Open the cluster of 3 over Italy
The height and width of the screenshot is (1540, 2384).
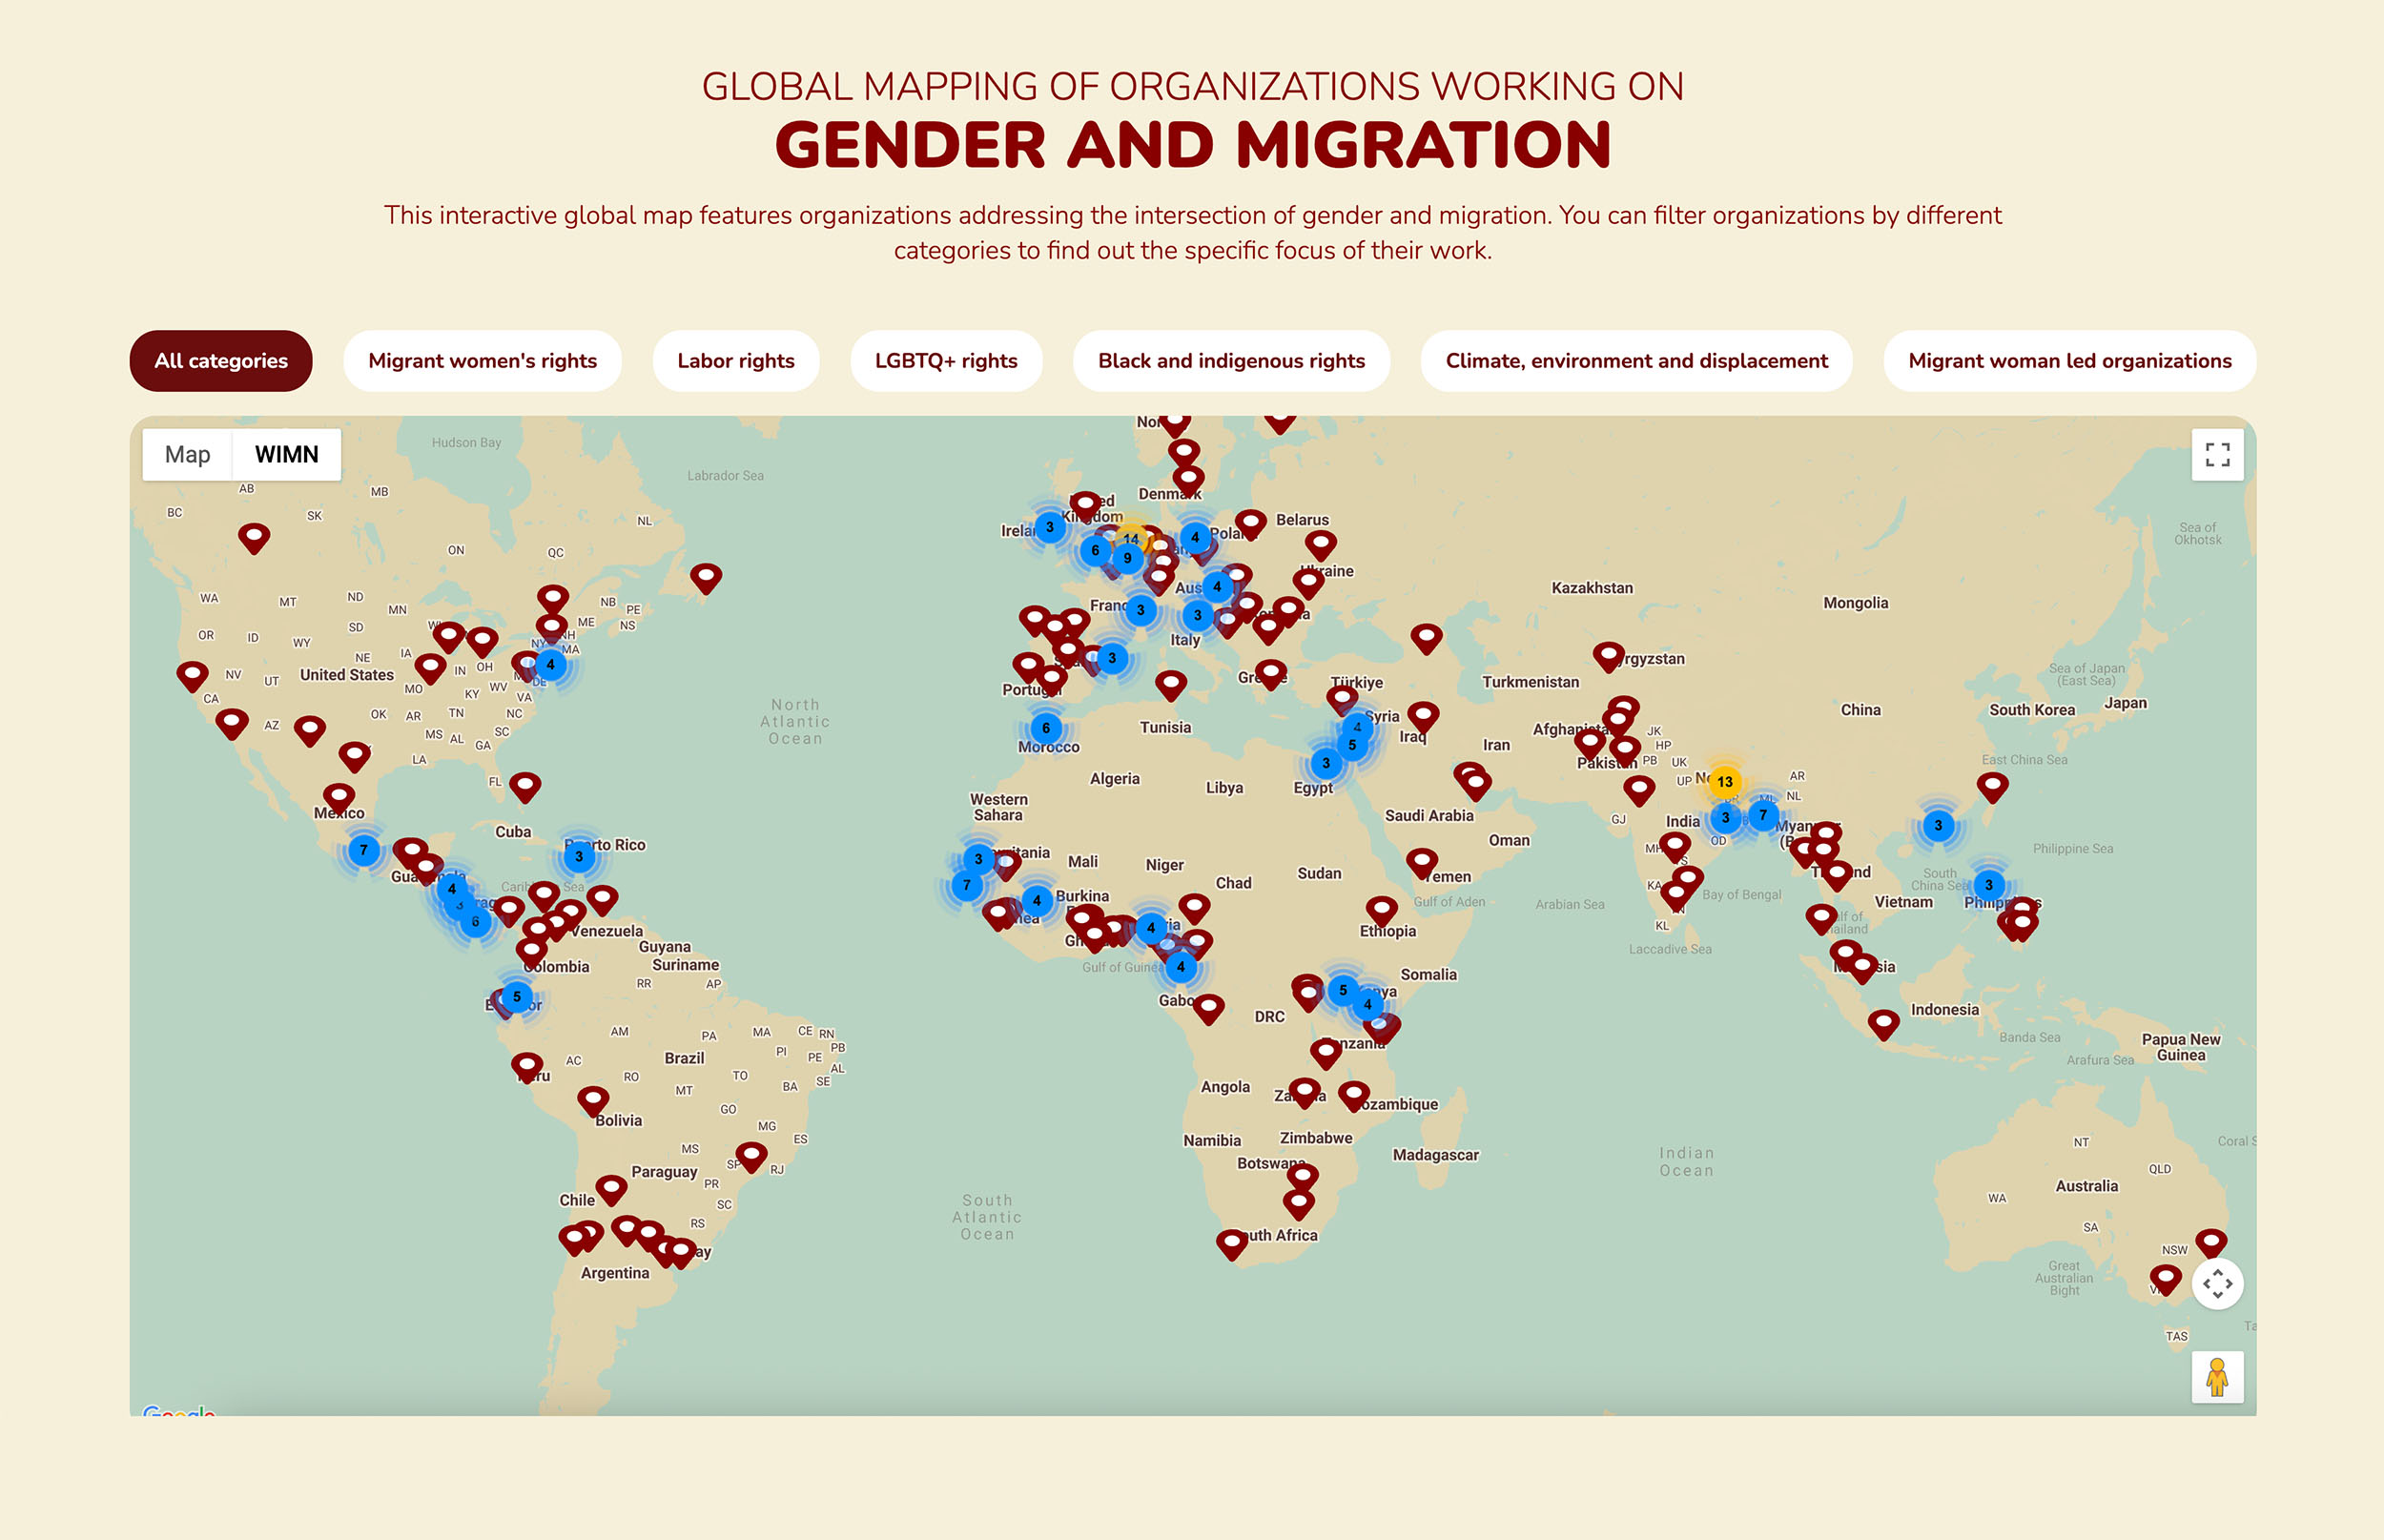click(x=1197, y=615)
